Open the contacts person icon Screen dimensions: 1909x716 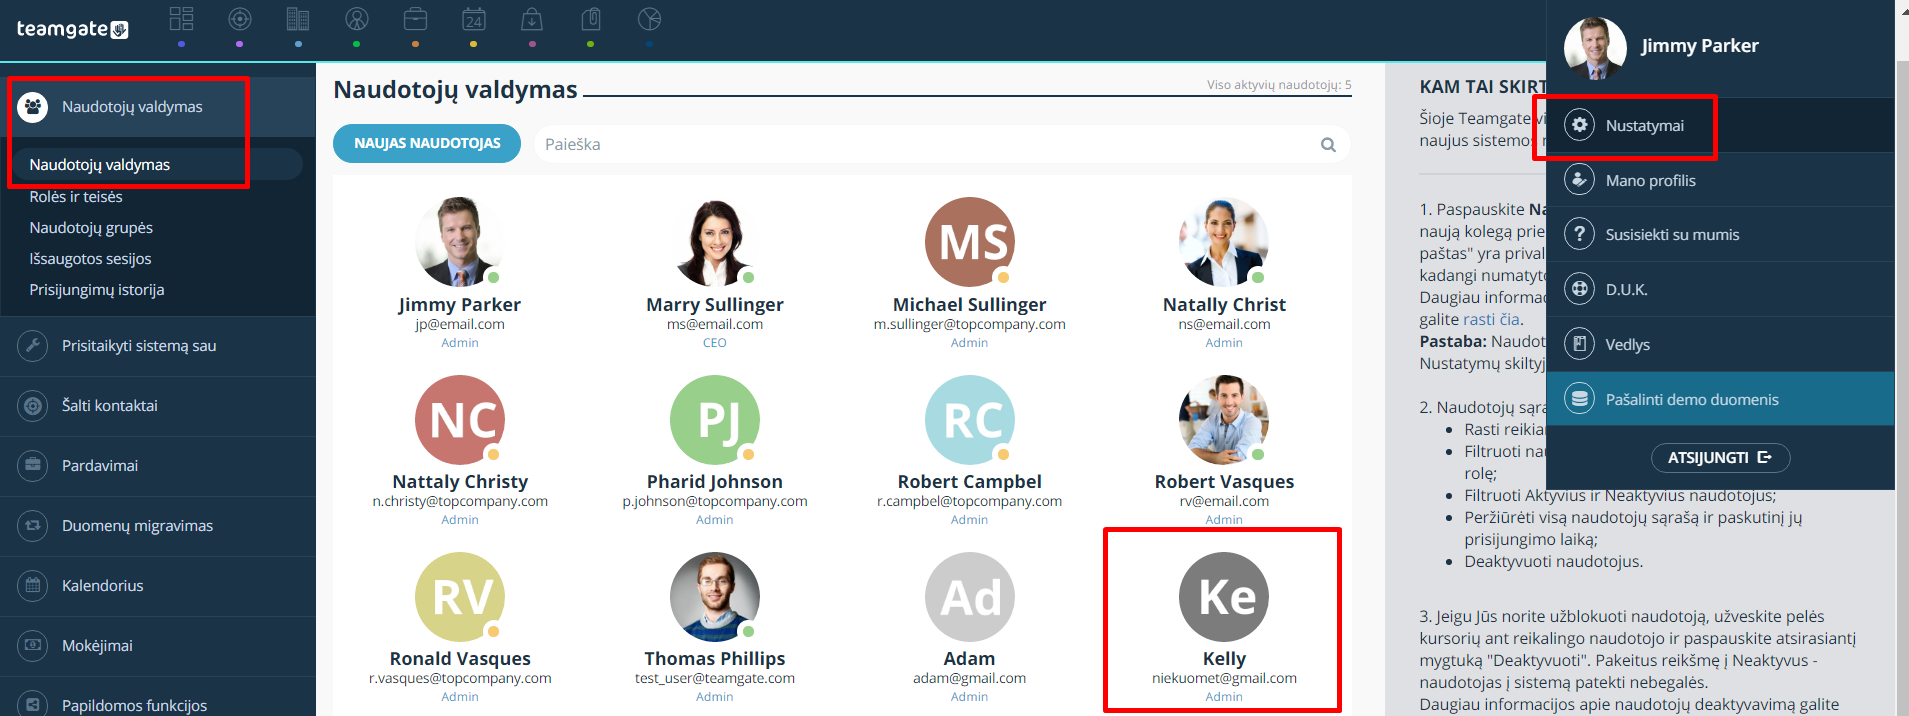pyautogui.click(x=357, y=19)
